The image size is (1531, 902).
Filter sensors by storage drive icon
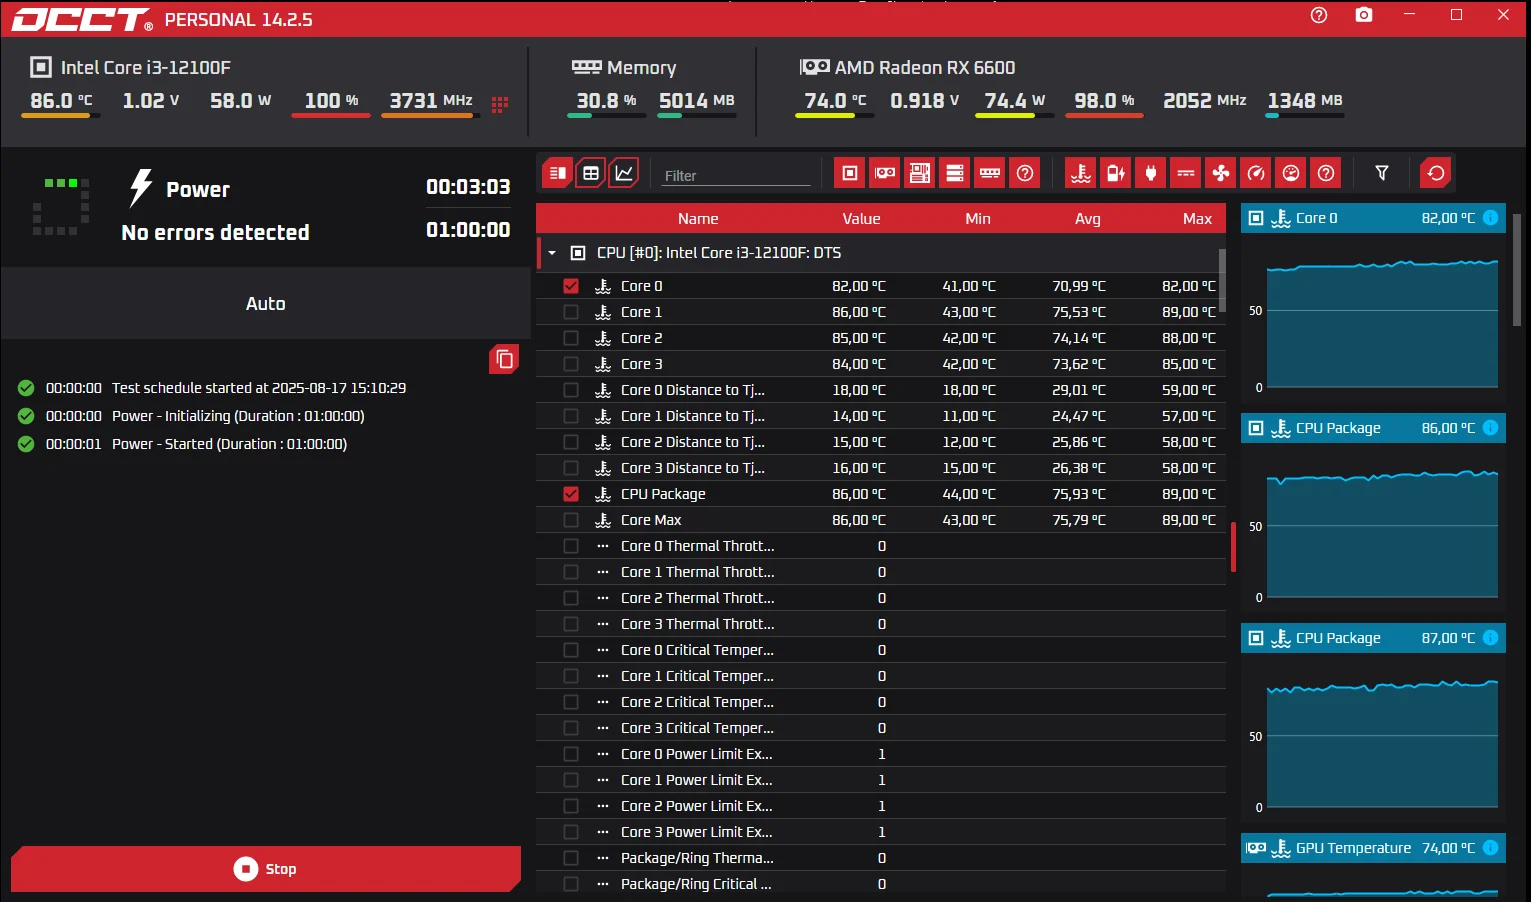pyautogui.click(x=955, y=173)
